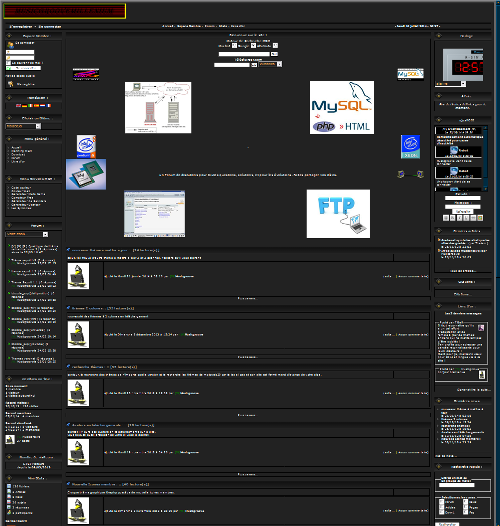Click the shoutbox scrollbar down arrow

coord(486,189)
